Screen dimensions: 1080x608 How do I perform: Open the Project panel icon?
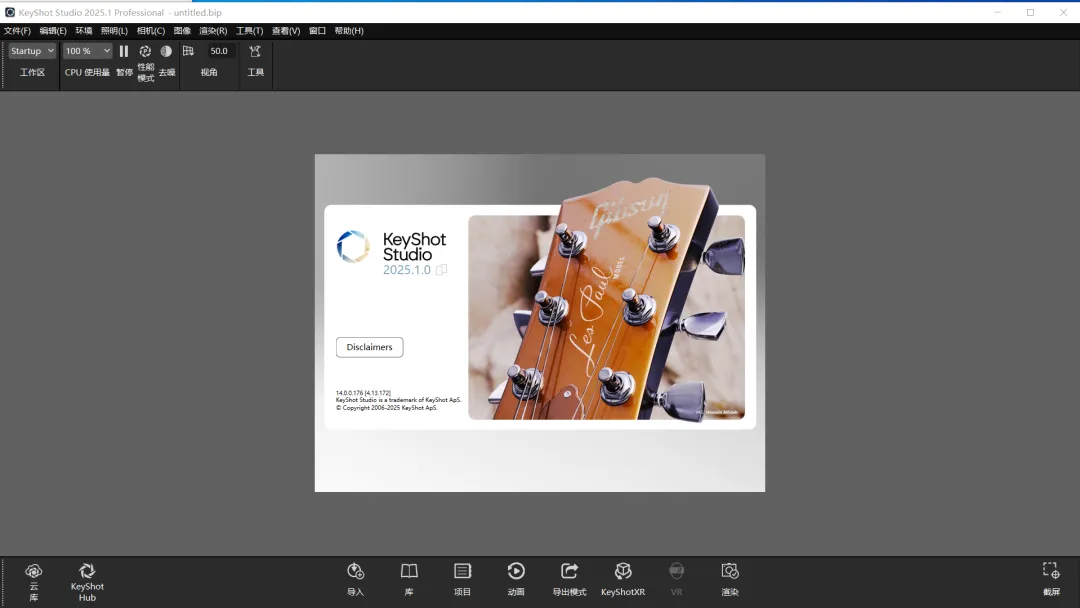(462, 571)
